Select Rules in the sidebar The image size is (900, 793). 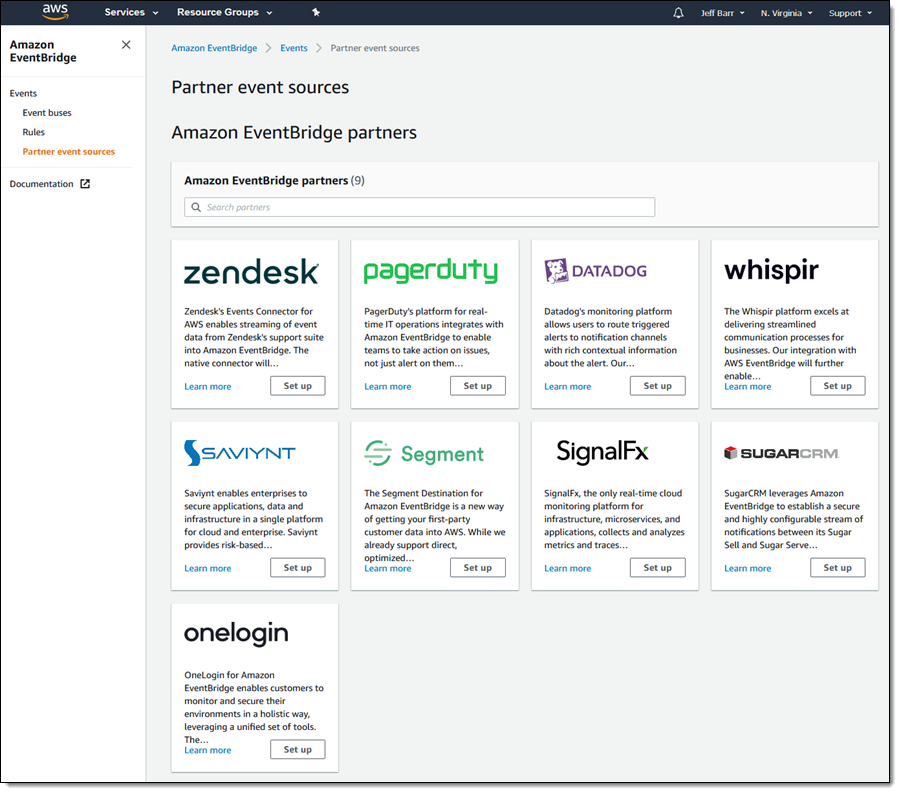[34, 132]
